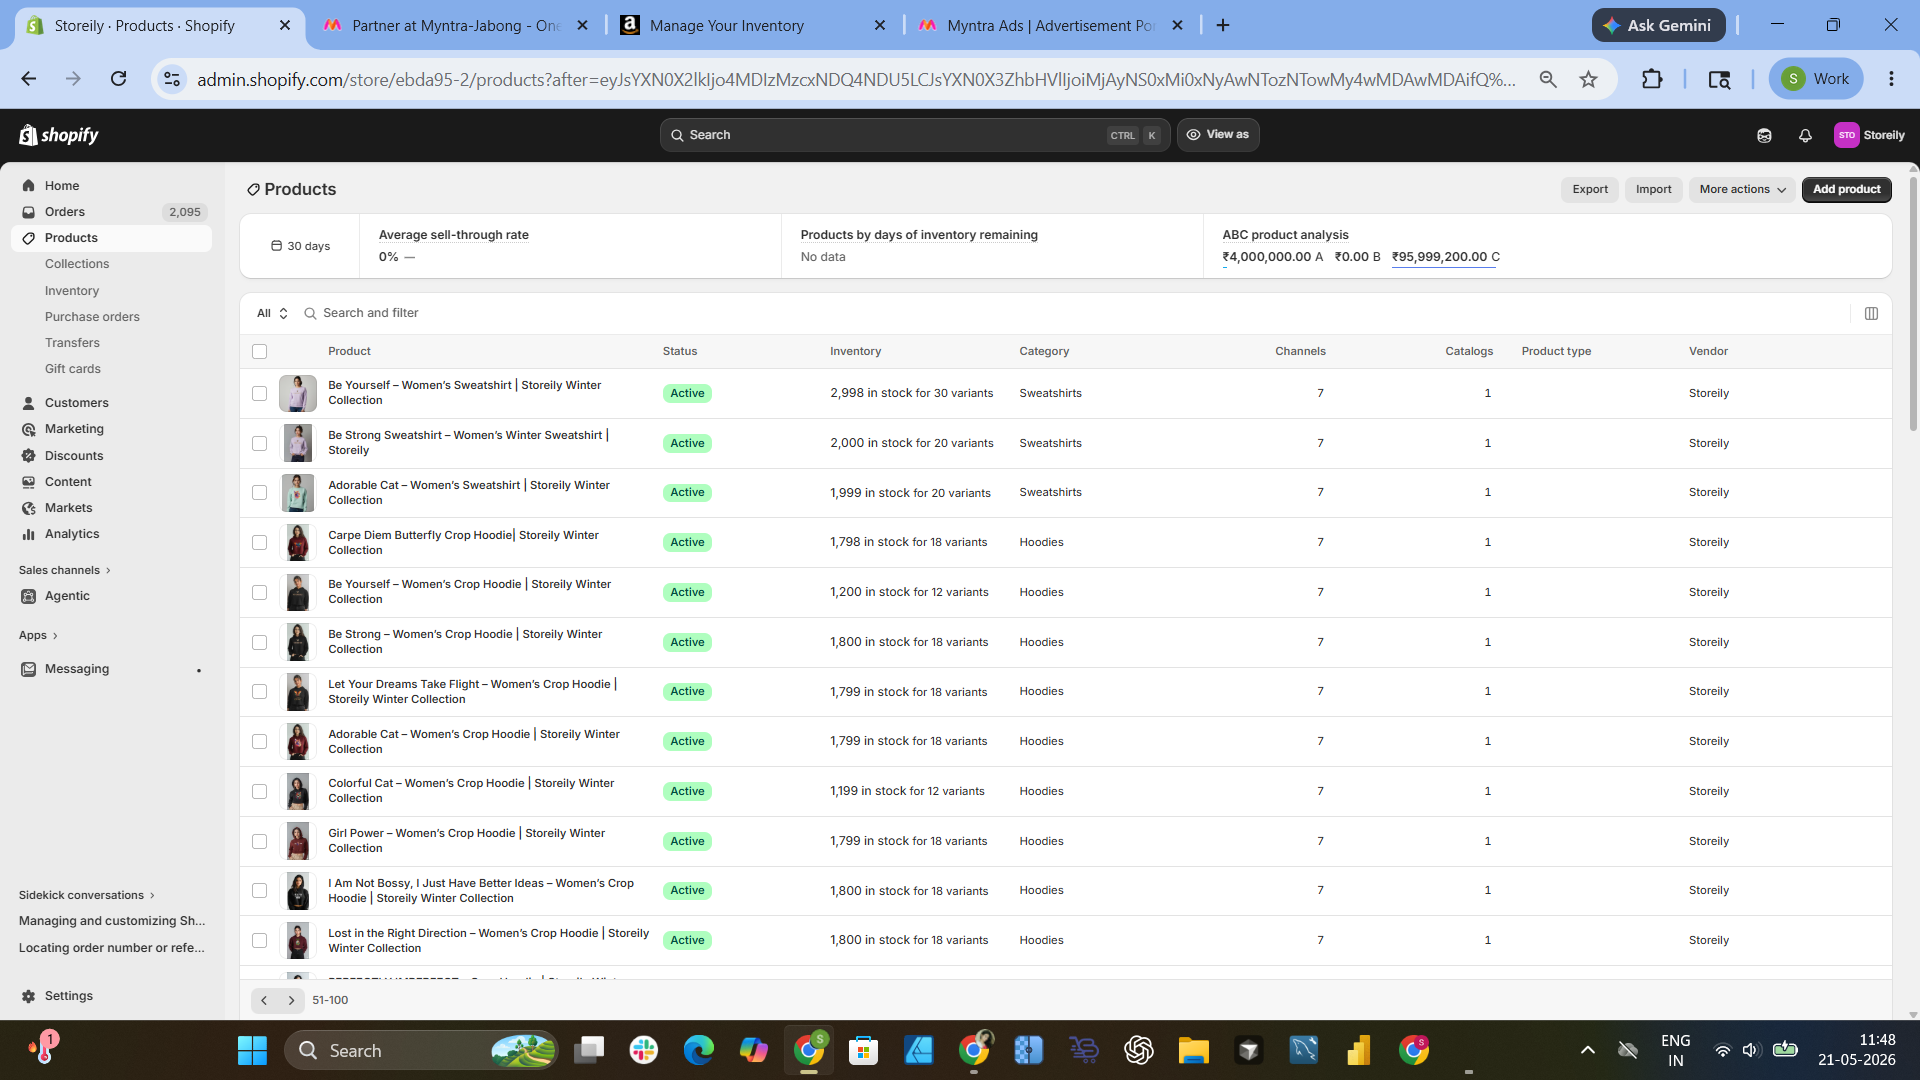1920x1080 pixels.
Task: Open Sidekick assistant icon in top bar
Action: click(1764, 135)
